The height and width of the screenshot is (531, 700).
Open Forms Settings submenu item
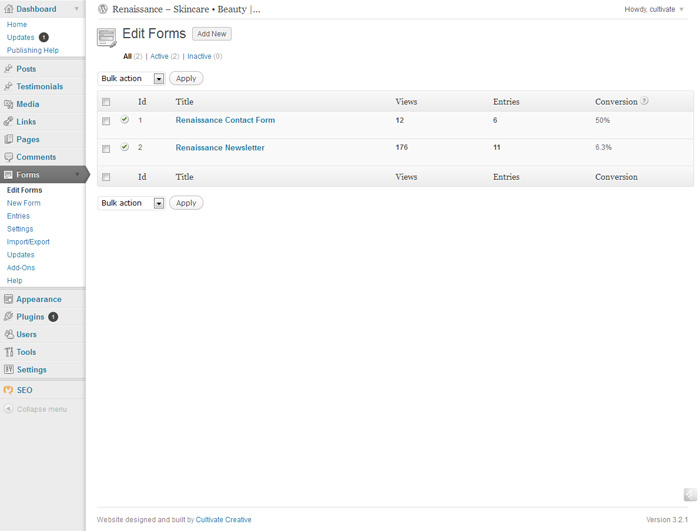(20, 229)
